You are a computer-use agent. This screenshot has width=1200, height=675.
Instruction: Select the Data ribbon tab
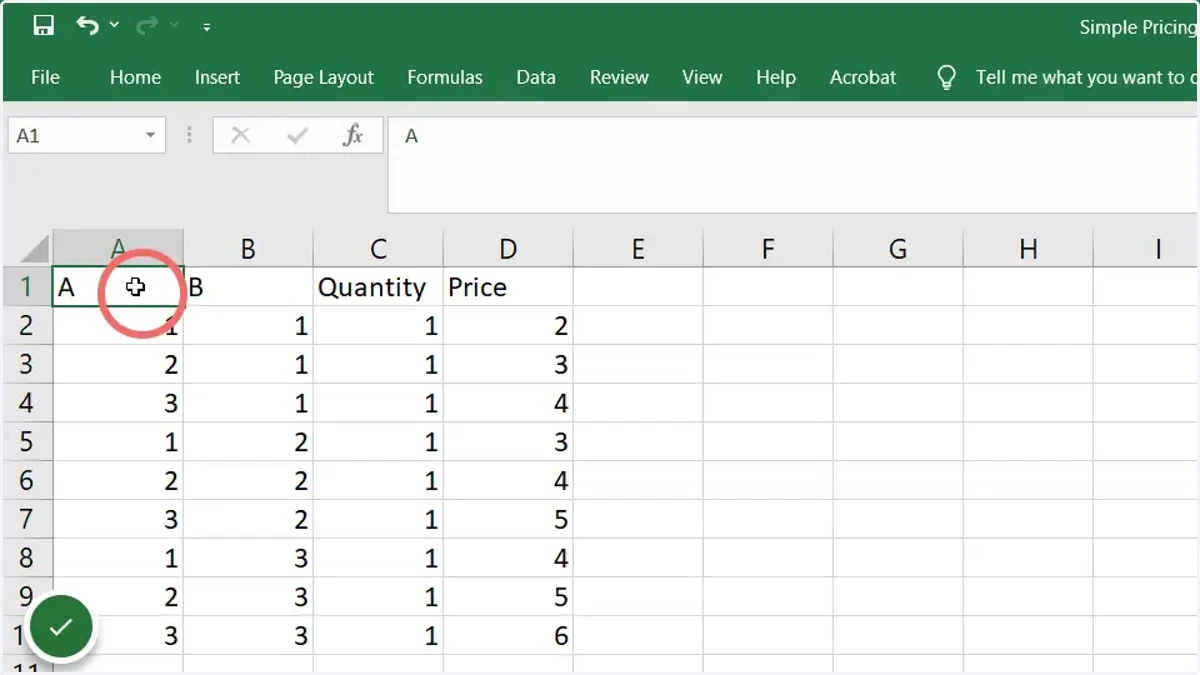pos(536,77)
